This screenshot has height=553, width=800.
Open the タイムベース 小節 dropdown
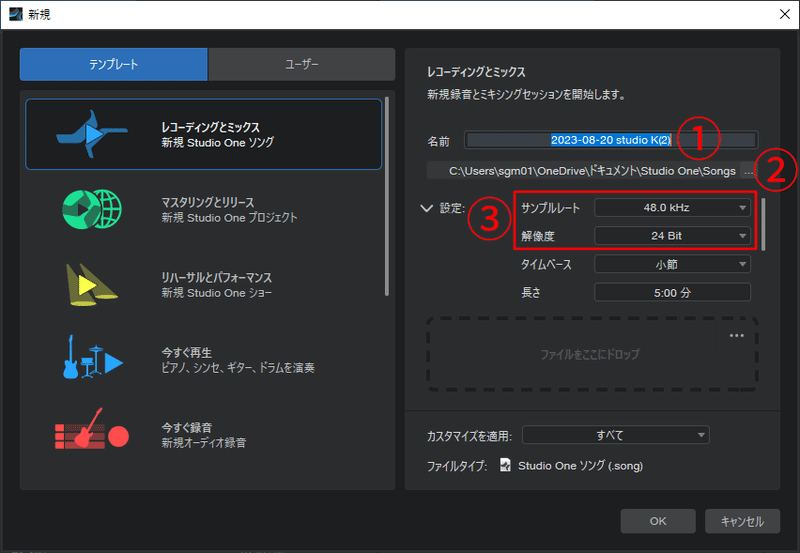[672, 264]
